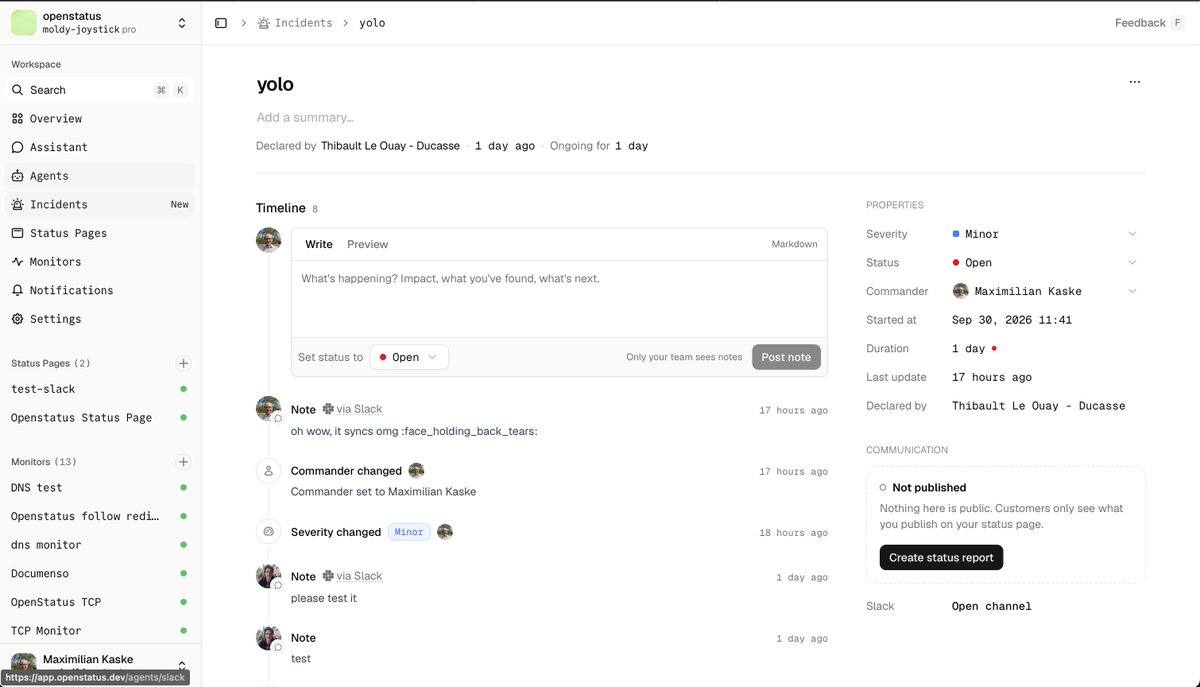Open the TCP Monitor entry
Screen dimensions: 1200x687
point(100,631)
